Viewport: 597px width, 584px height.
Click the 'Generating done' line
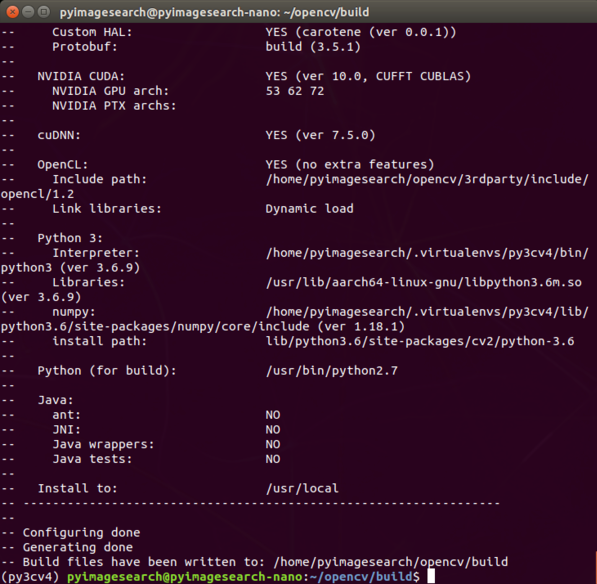[x=78, y=547]
